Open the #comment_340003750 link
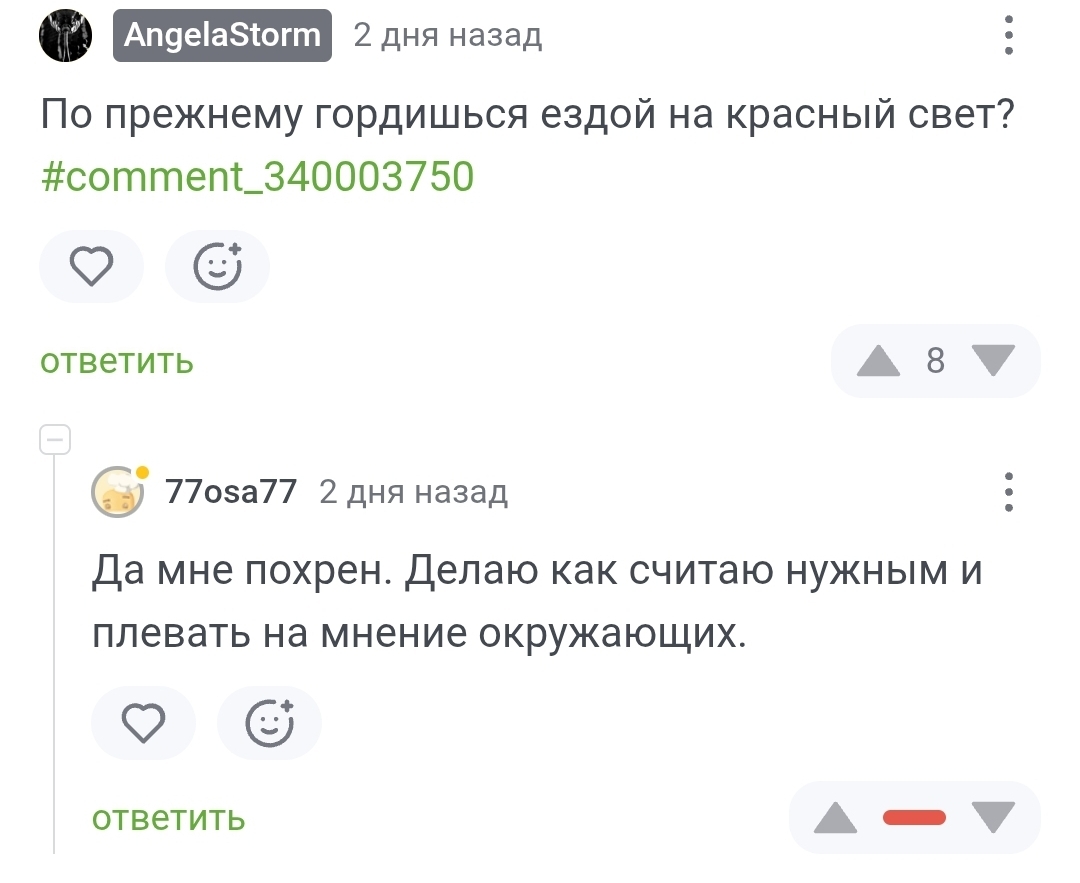The image size is (1080, 883). [257, 177]
